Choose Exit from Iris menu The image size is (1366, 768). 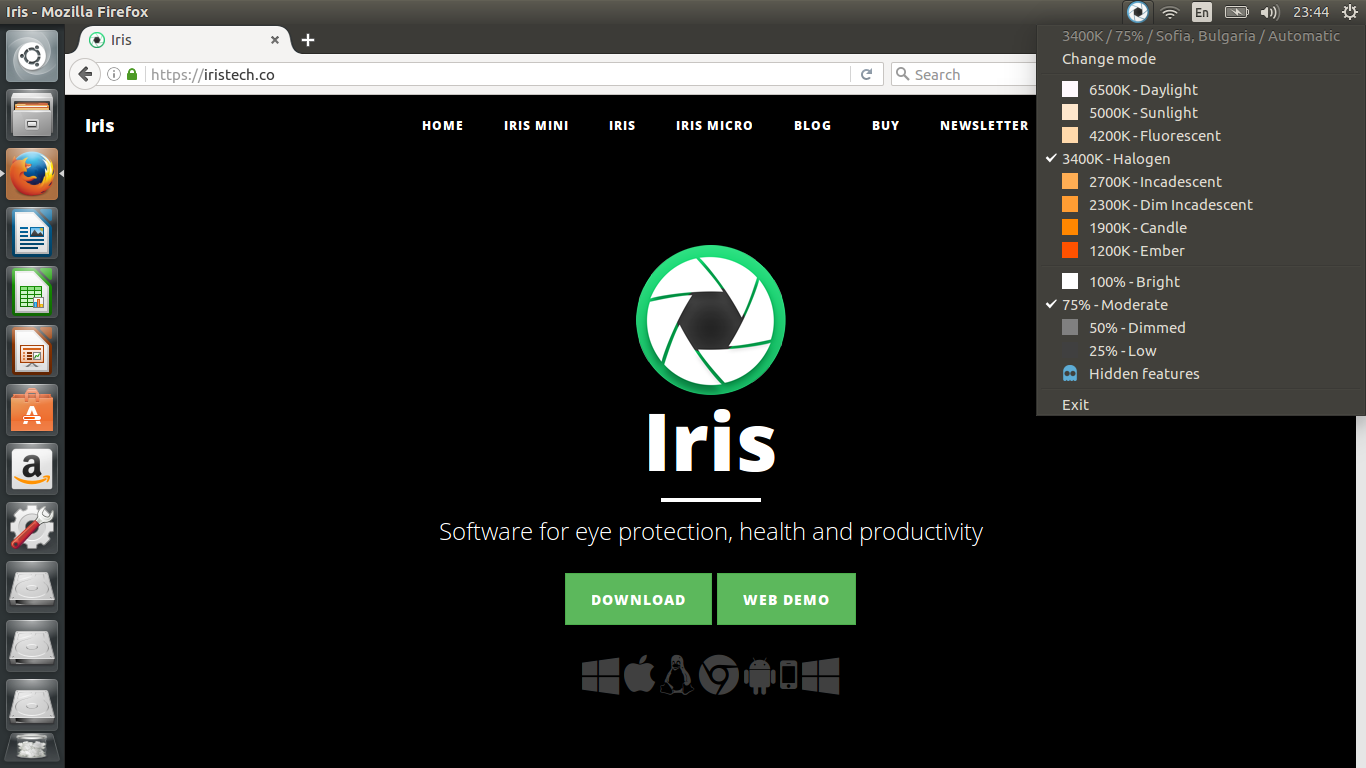point(1201,405)
